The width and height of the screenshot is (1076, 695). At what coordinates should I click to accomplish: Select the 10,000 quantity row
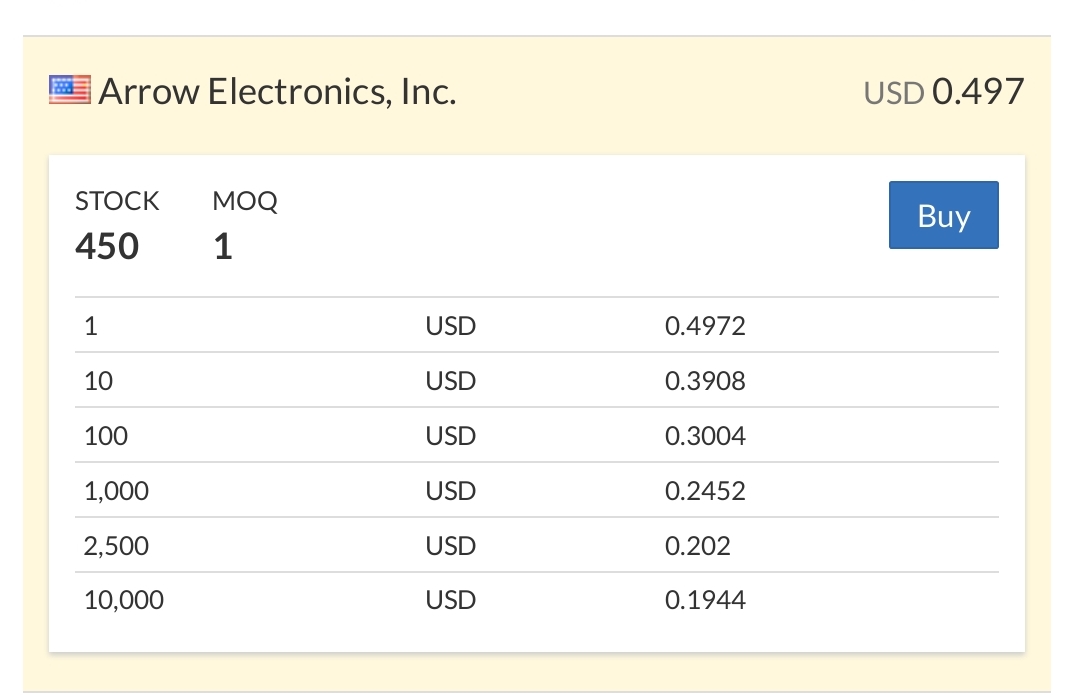[x=537, y=600]
